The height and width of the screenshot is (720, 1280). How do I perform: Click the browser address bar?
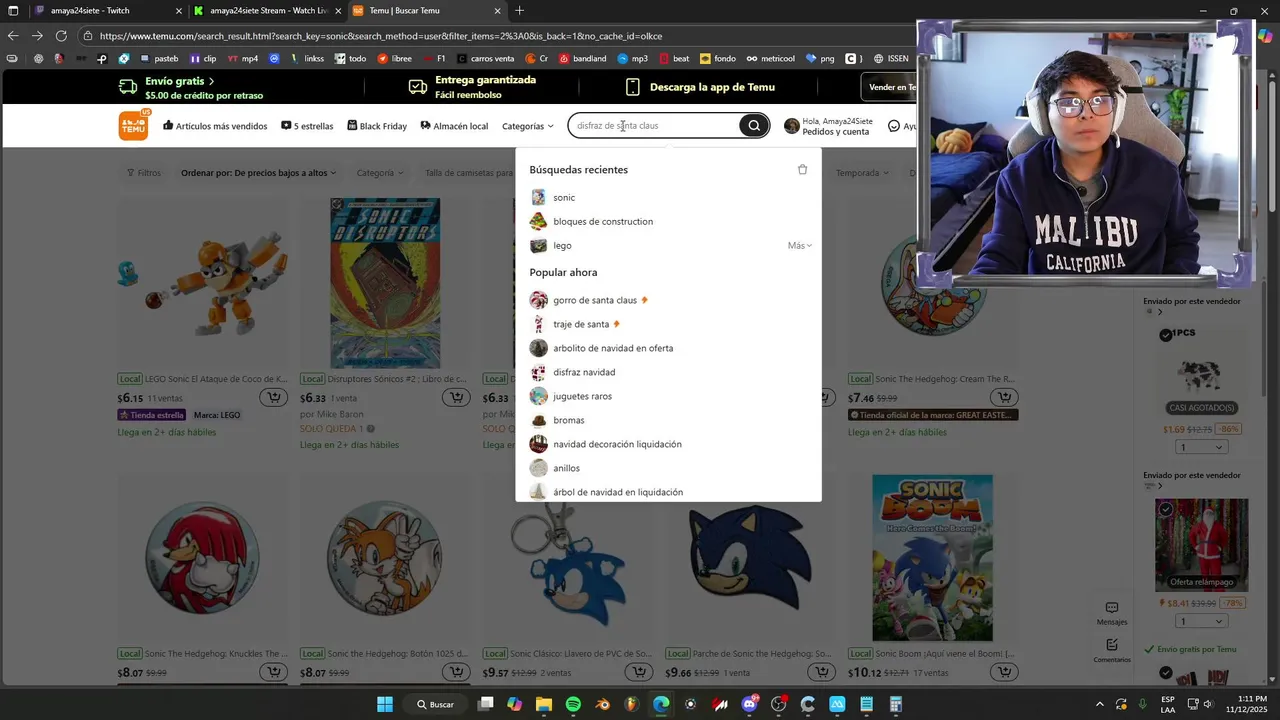500,36
